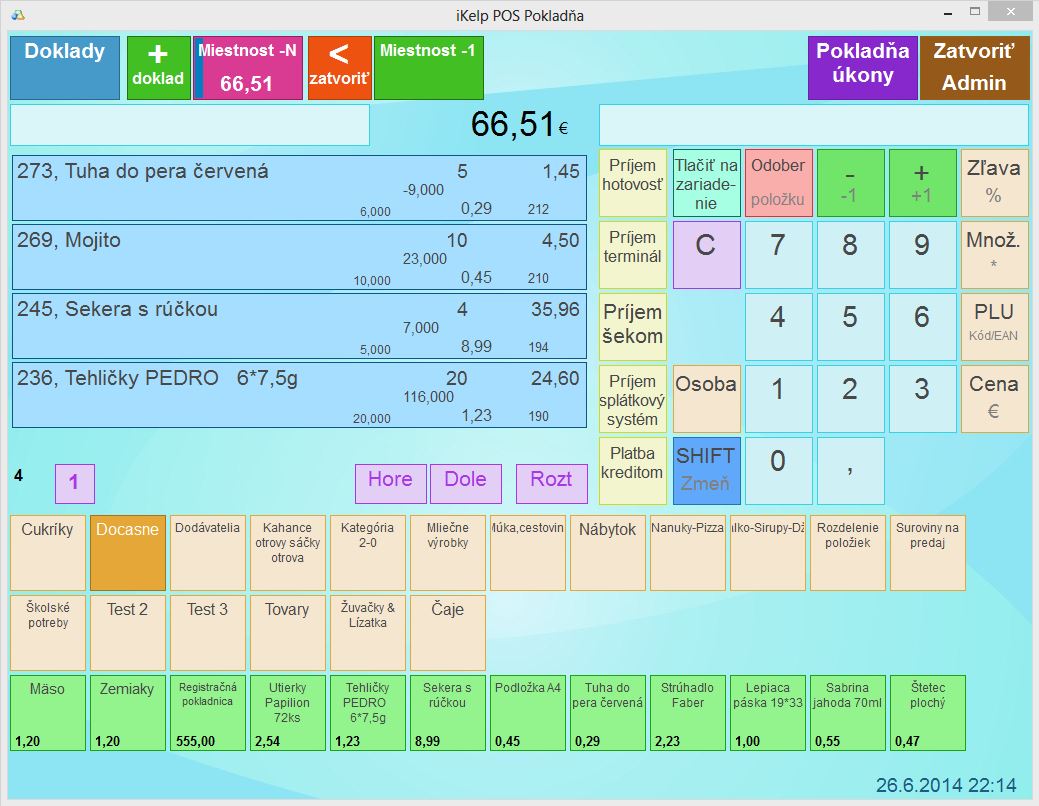This screenshot has height=806, width=1039.
Task: Click the Cena euro price button
Action: click(x=993, y=398)
